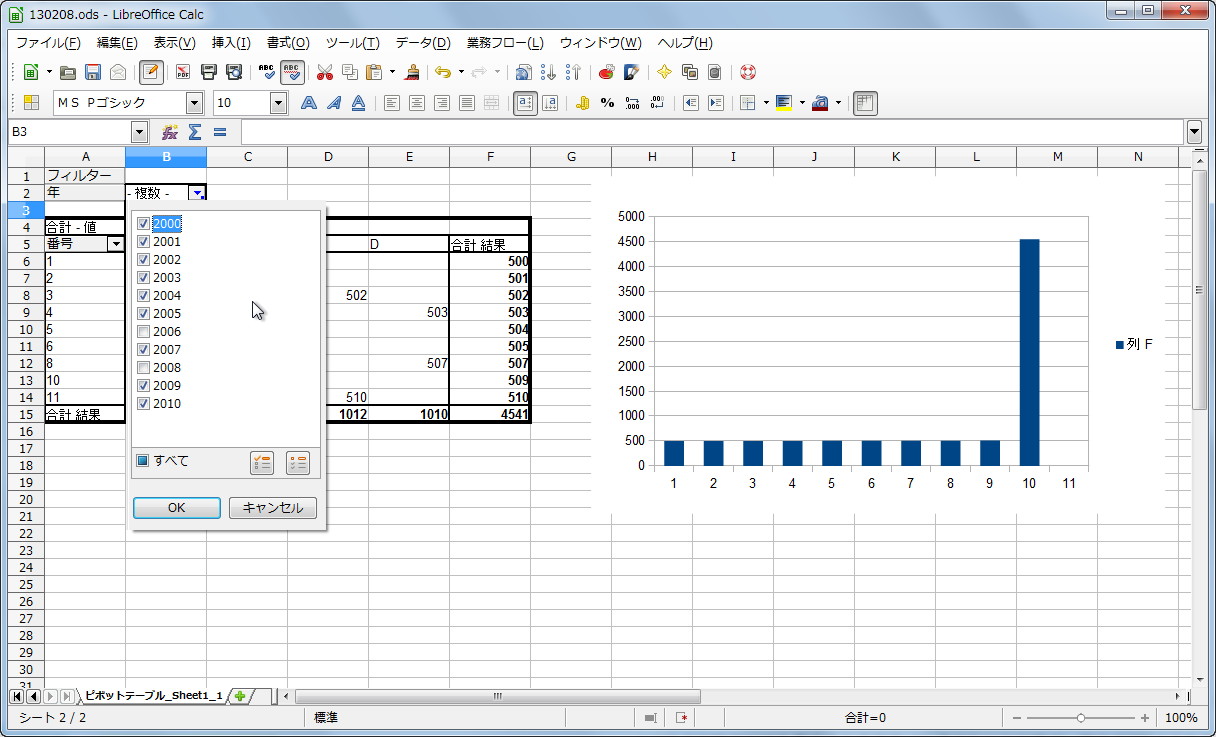Screen dimensions: 1216x737
Task: Print the file directly
Action: (x=209, y=72)
